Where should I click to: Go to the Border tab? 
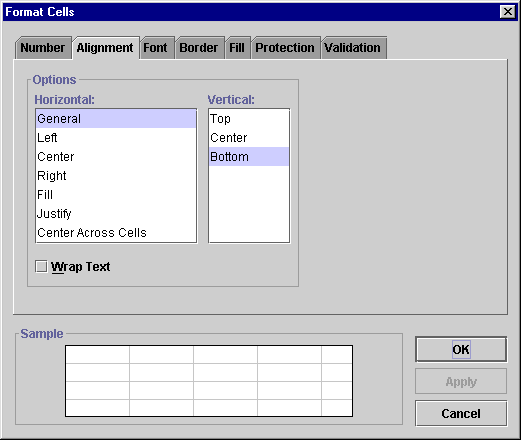[x=200, y=48]
